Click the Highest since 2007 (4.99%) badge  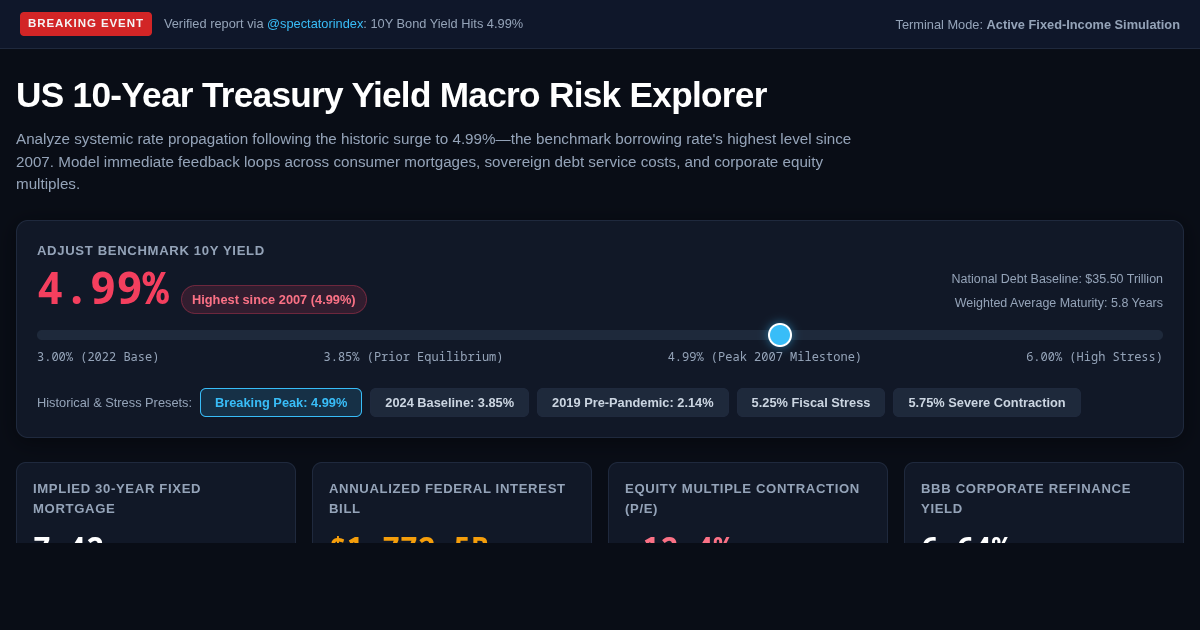274,299
